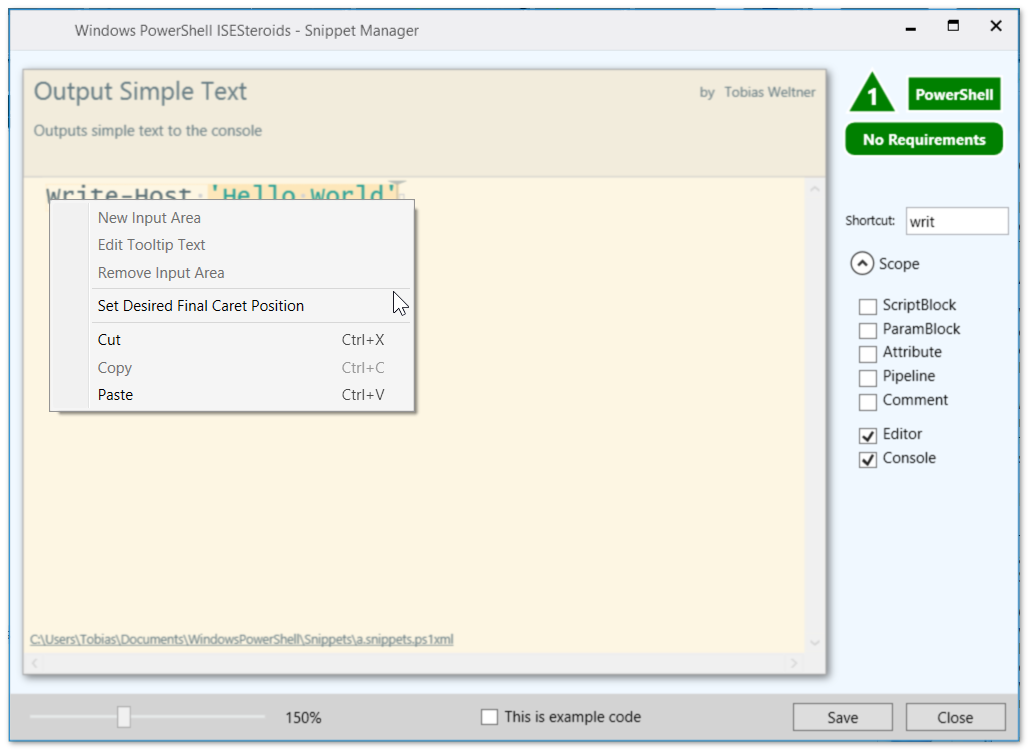Collapse the Scope section chevron
Viewport: 1028px width, 750px height.
(861, 264)
